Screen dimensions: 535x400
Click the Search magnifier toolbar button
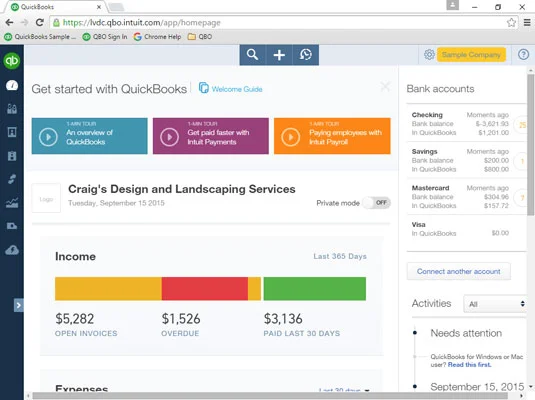[252, 55]
